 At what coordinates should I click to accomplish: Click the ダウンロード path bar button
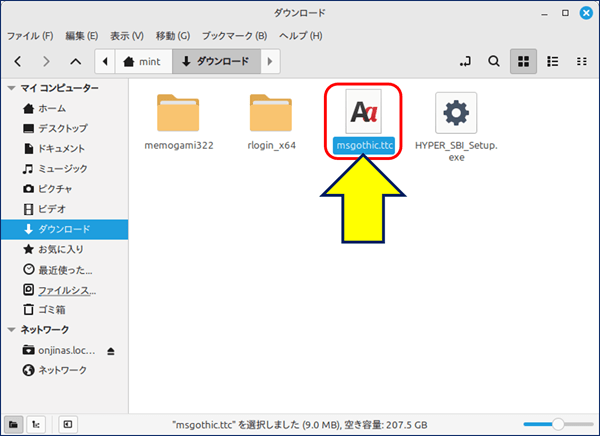point(216,61)
